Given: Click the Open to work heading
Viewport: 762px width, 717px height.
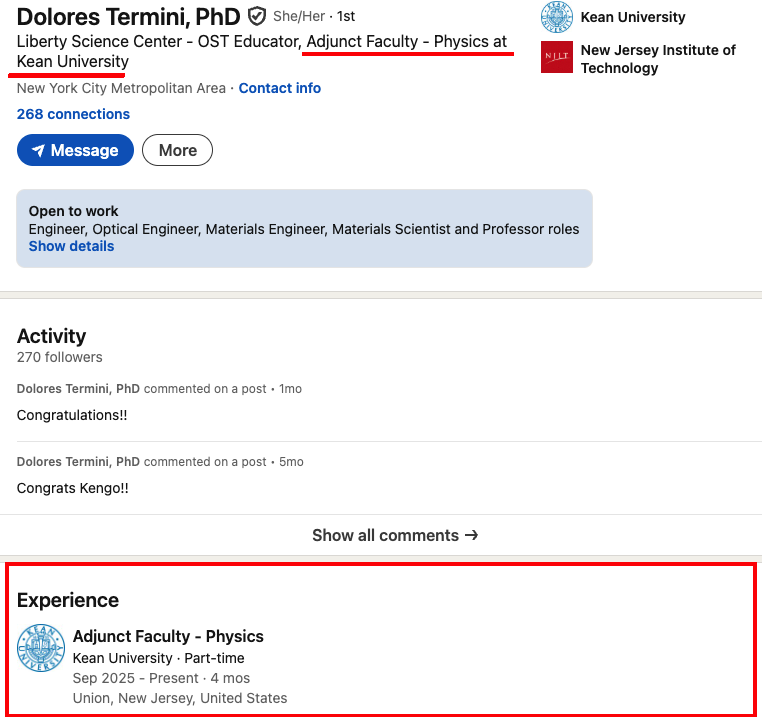Looking at the screenshot, I should click(x=73, y=211).
